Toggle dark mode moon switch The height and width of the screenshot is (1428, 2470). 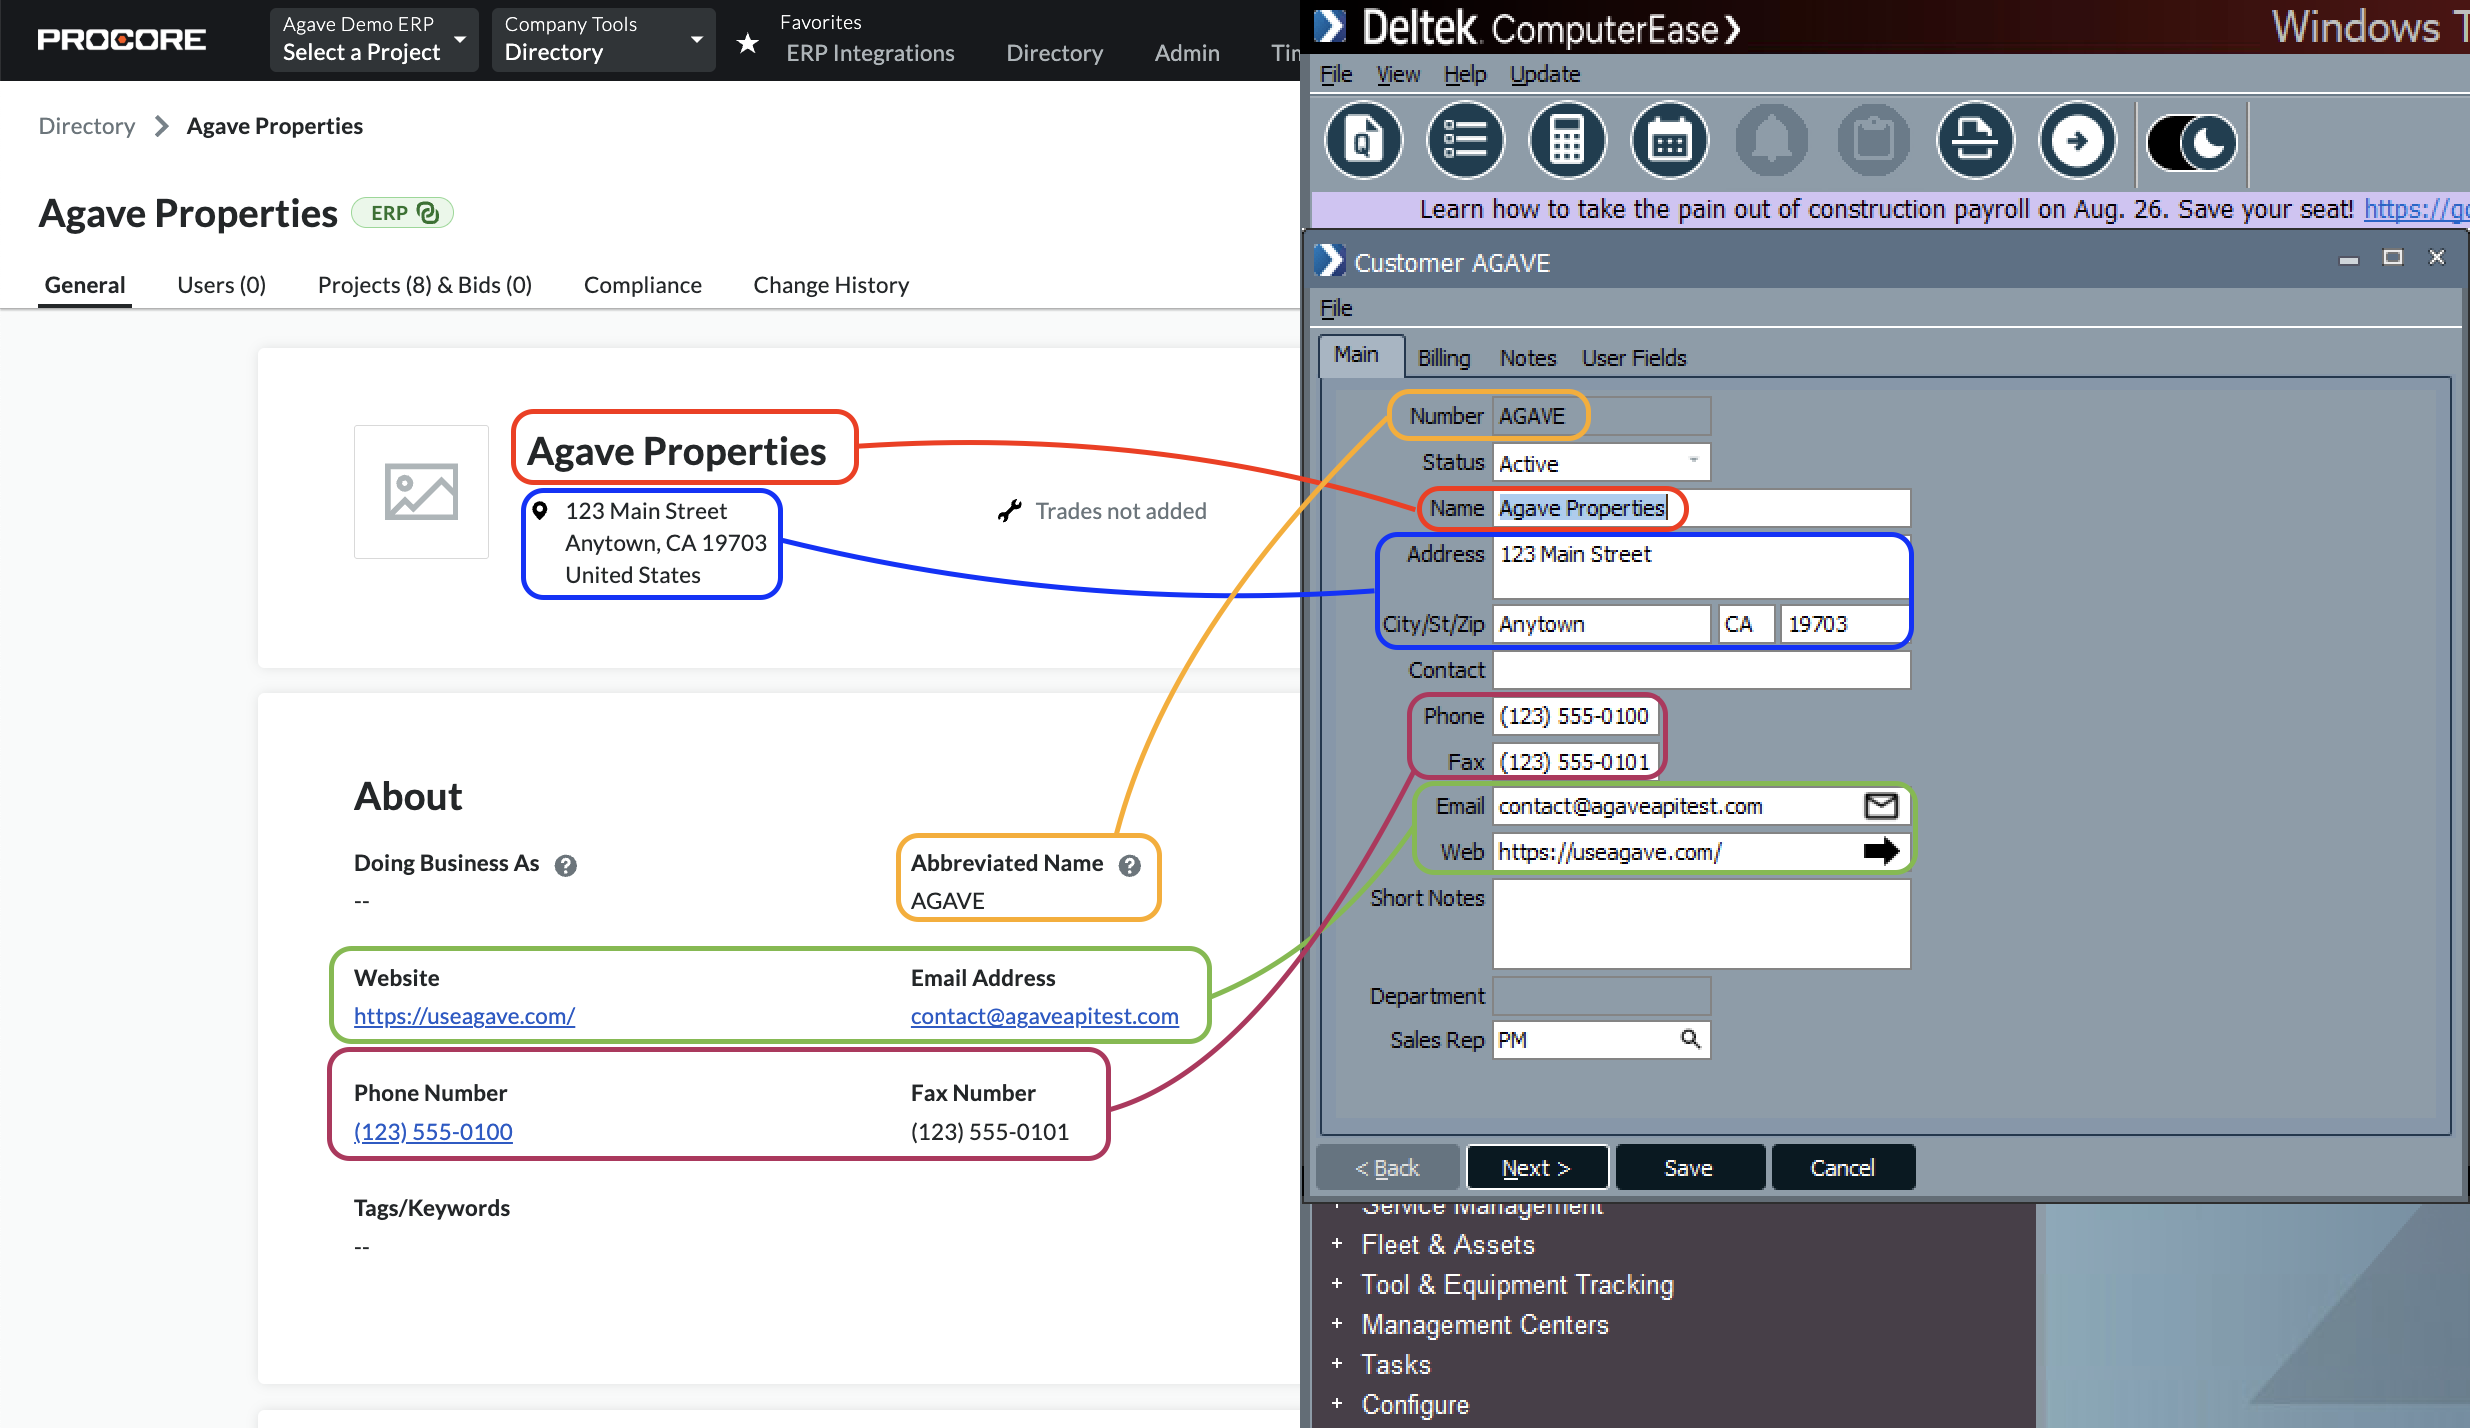2191,143
